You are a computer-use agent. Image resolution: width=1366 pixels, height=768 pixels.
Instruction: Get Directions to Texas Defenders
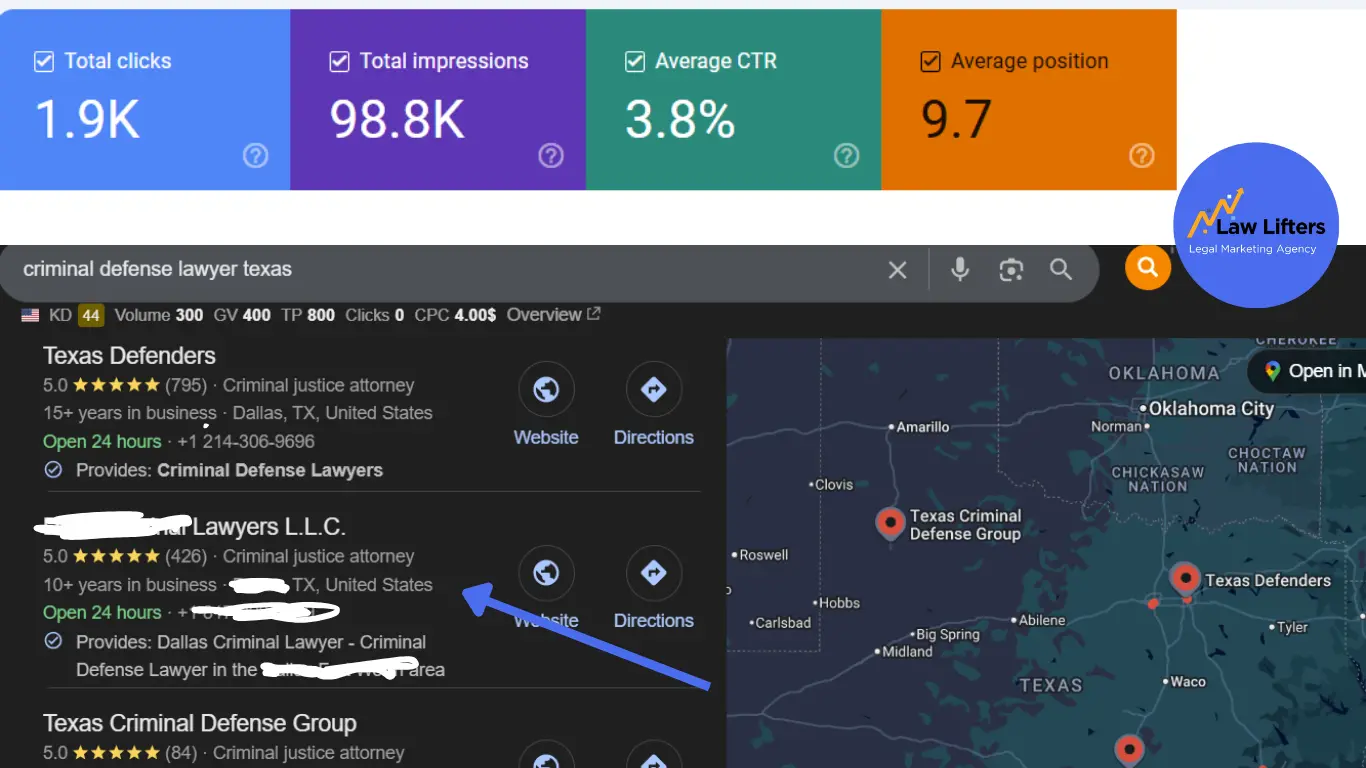click(x=654, y=405)
